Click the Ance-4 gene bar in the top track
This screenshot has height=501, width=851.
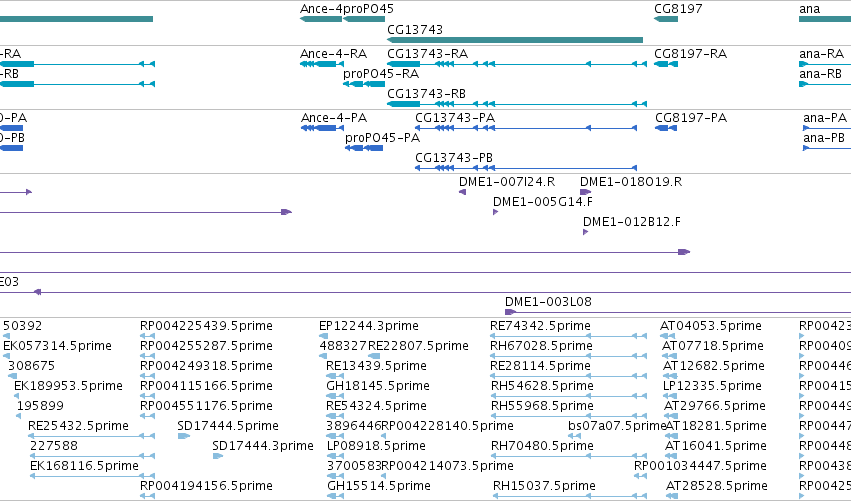pyautogui.click(x=321, y=19)
